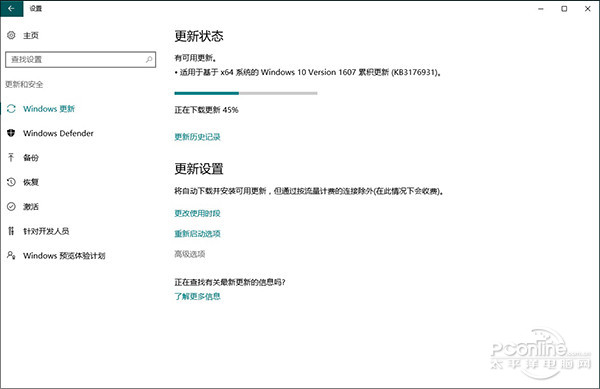
Task: Click the 备份 upload arrow icon
Action: click(x=11, y=157)
